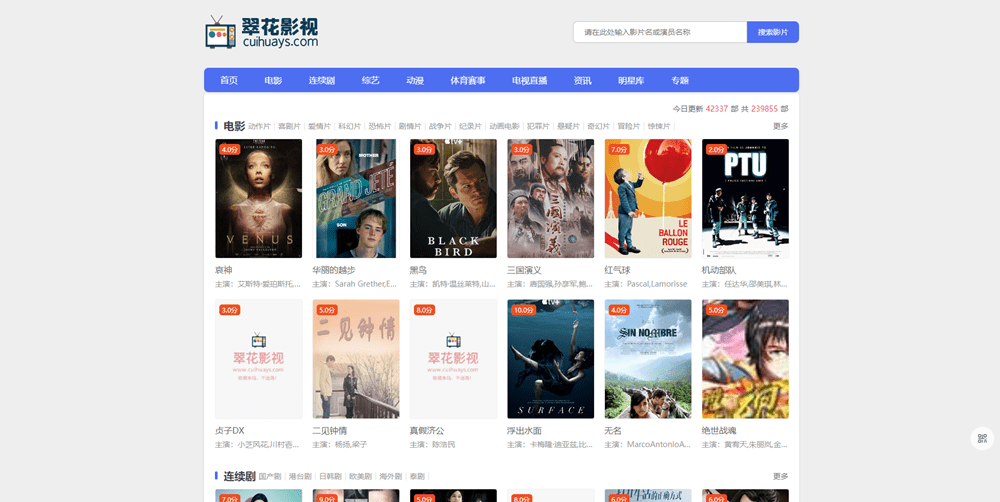
Task: Filter series by 海外剧
Action: (390, 476)
